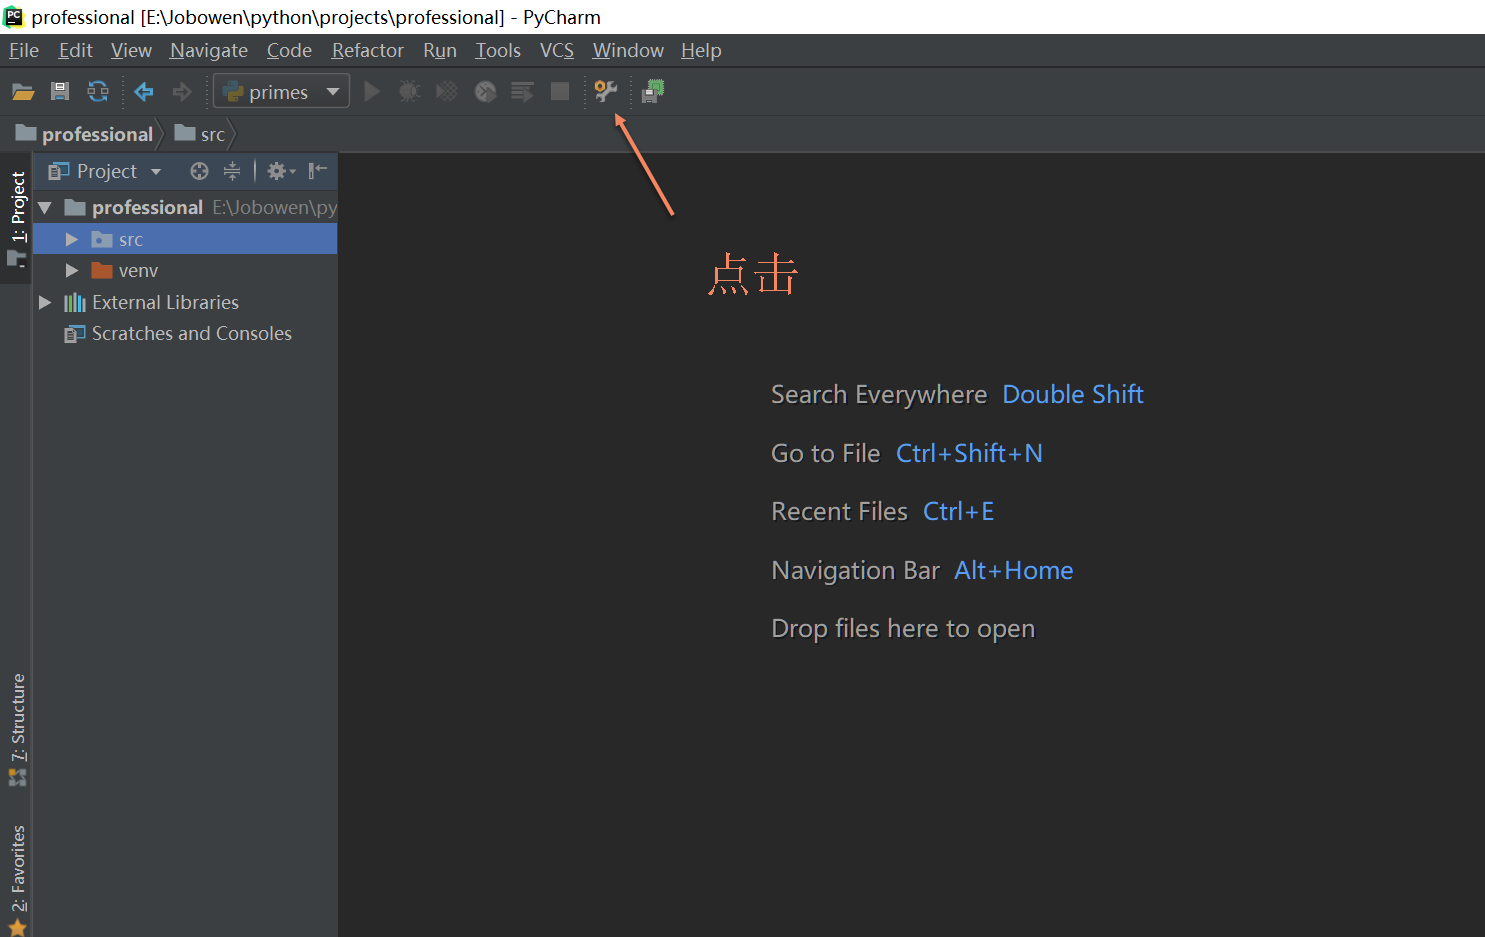Screen dimensions: 1485x937
Task: Select Scratches and Consoles item
Action: pos(191,334)
